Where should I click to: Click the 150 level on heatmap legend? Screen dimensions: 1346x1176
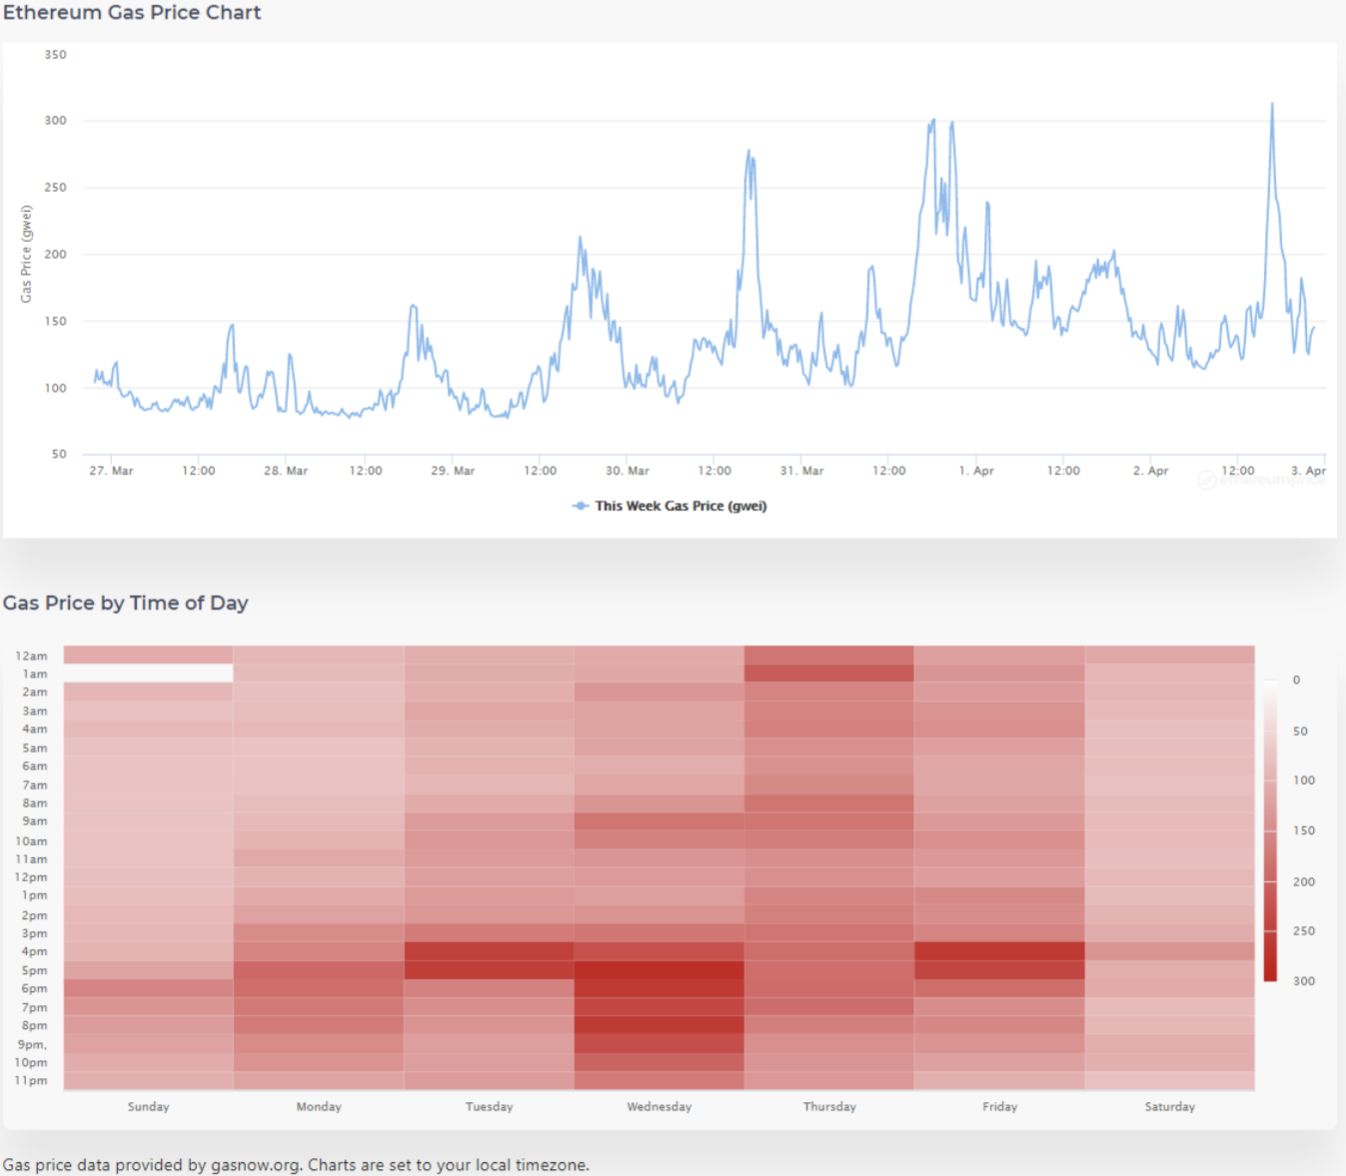coord(1304,831)
